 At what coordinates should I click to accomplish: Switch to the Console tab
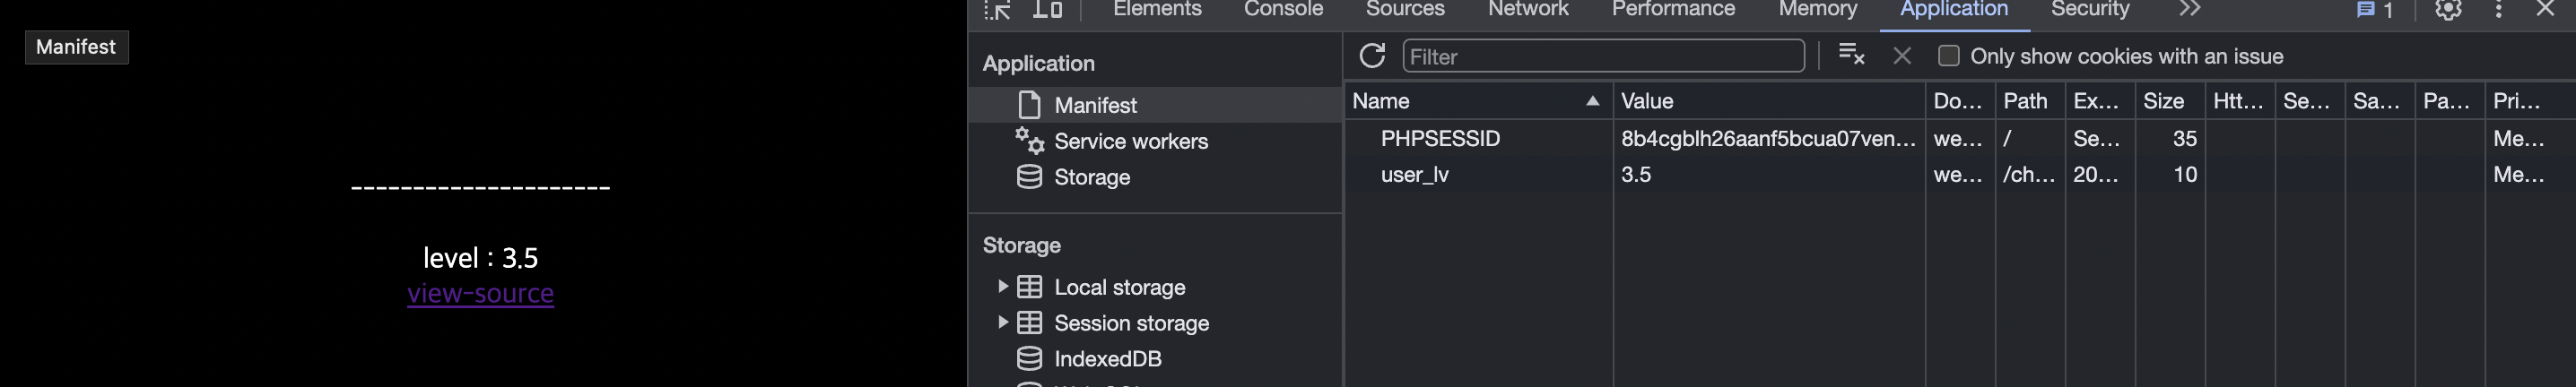tap(1283, 9)
